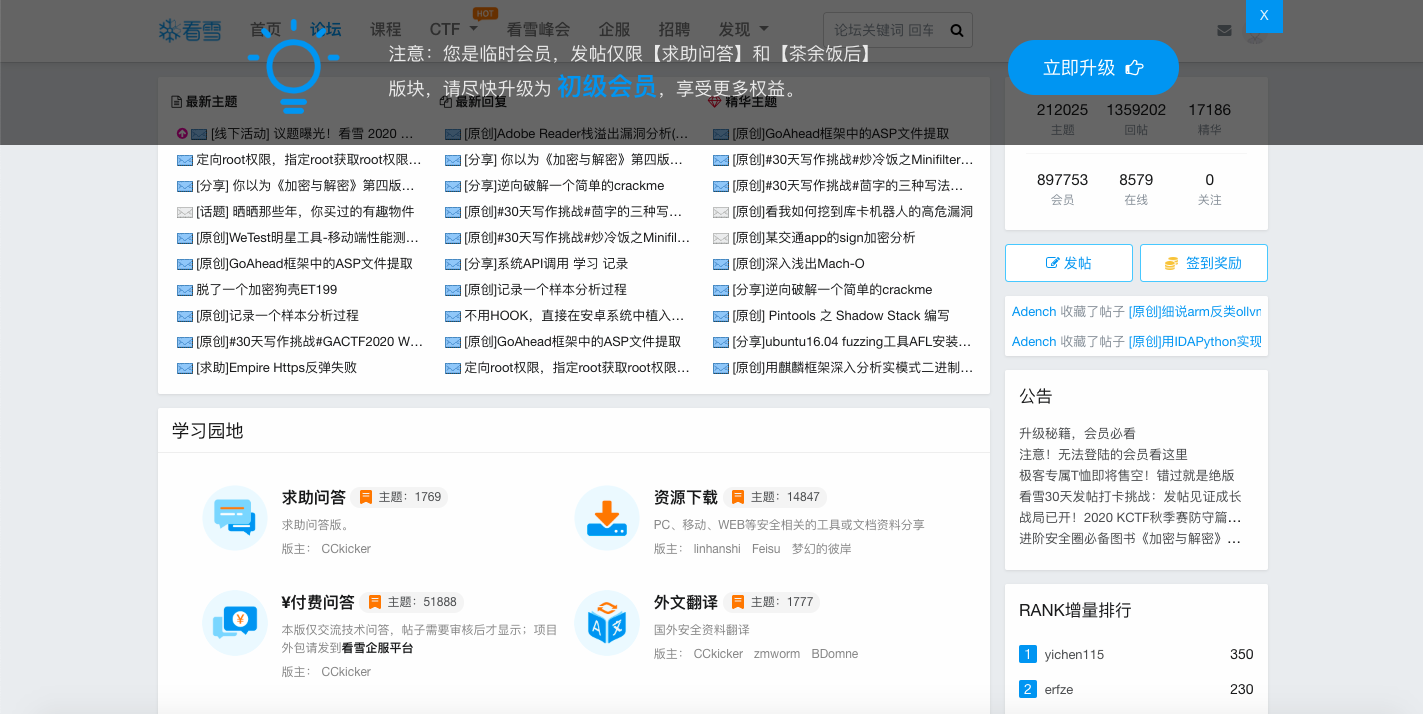This screenshot has width=1423, height=714.
Task: Click orange bookmark icon beside 主题：1769
Action: 366,497
